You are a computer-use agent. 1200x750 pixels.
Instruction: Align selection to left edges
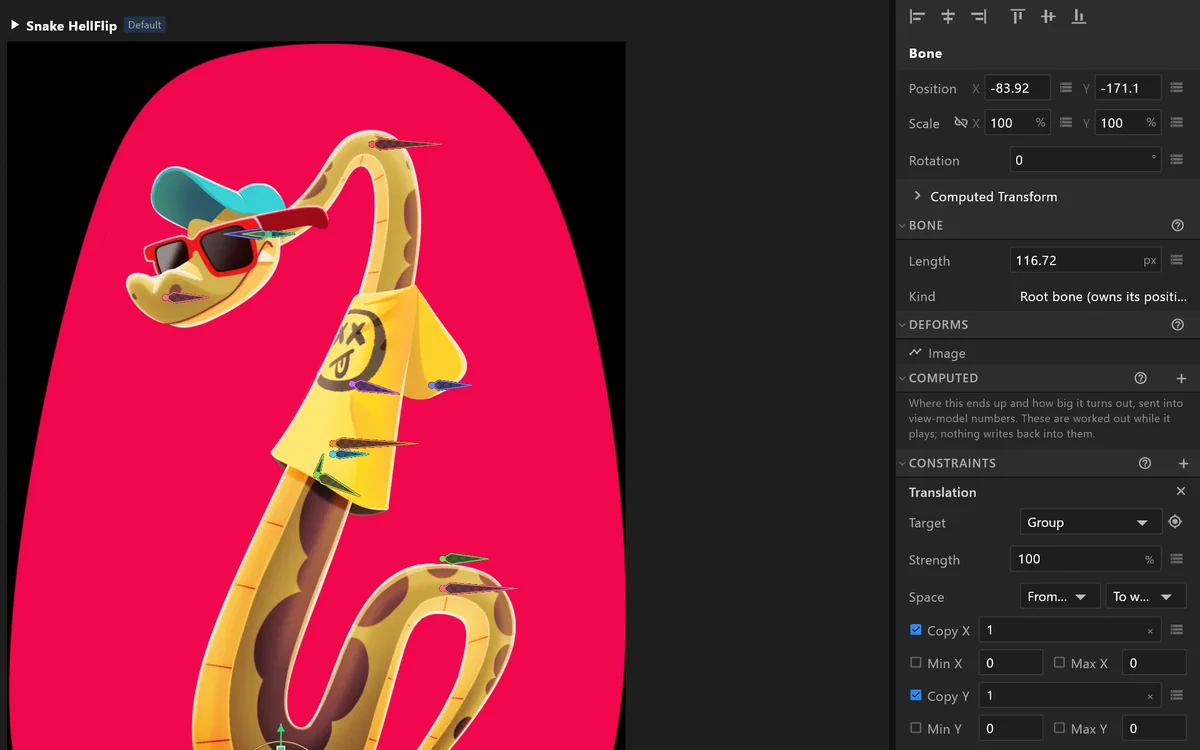click(x=917, y=16)
